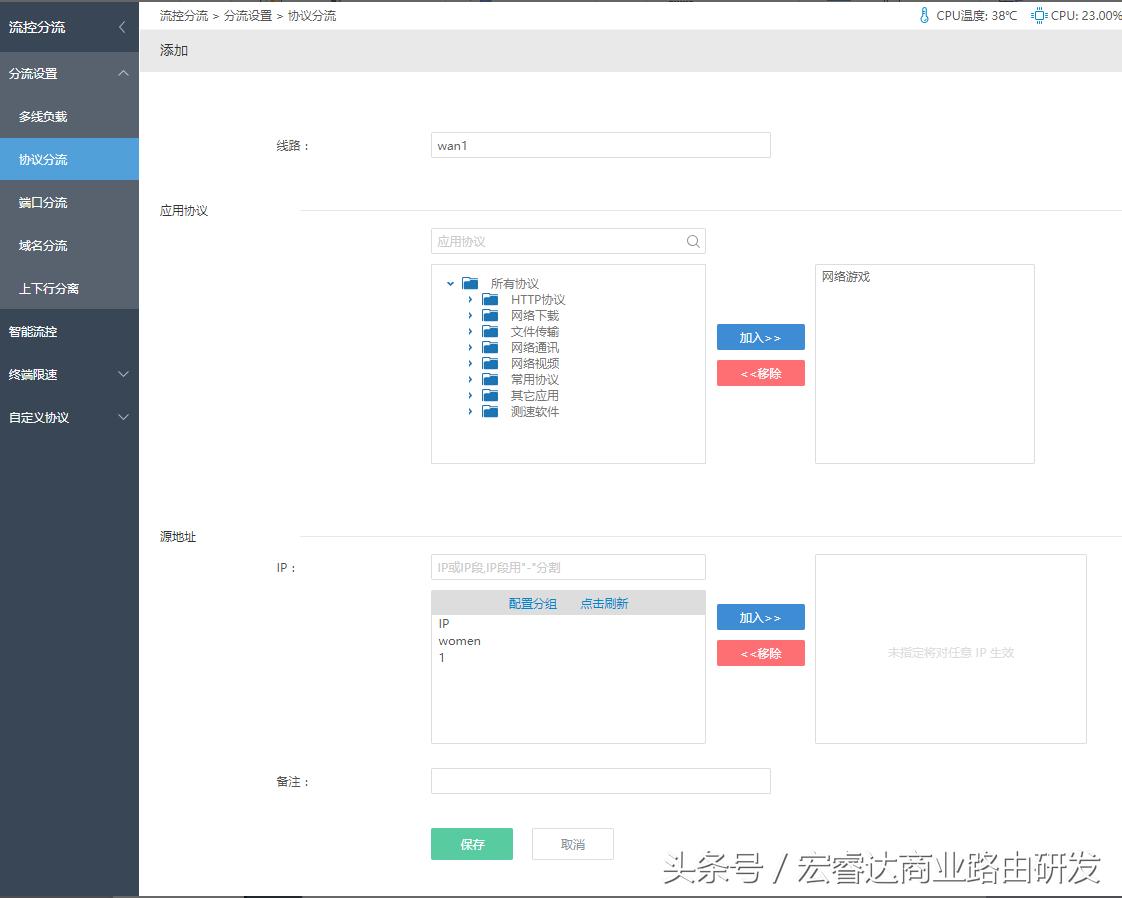Click the 备注 remarks input field
Image resolution: width=1122 pixels, height=898 pixels.
coord(600,781)
